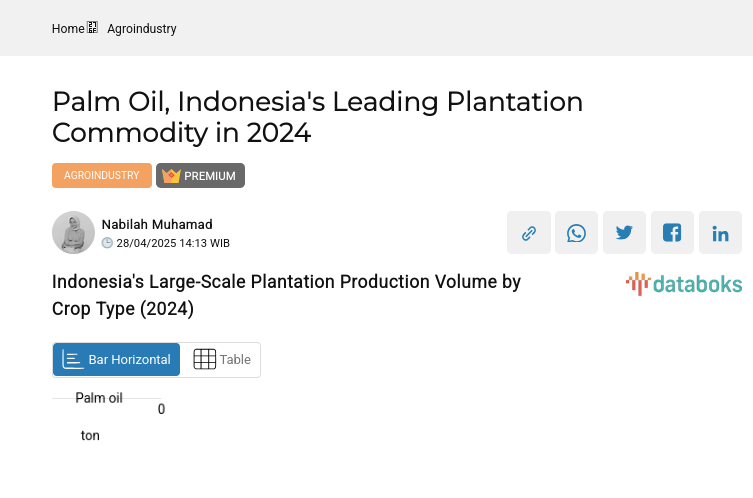Click the 'ton' unit label
The image size is (753, 498).
point(90,436)
